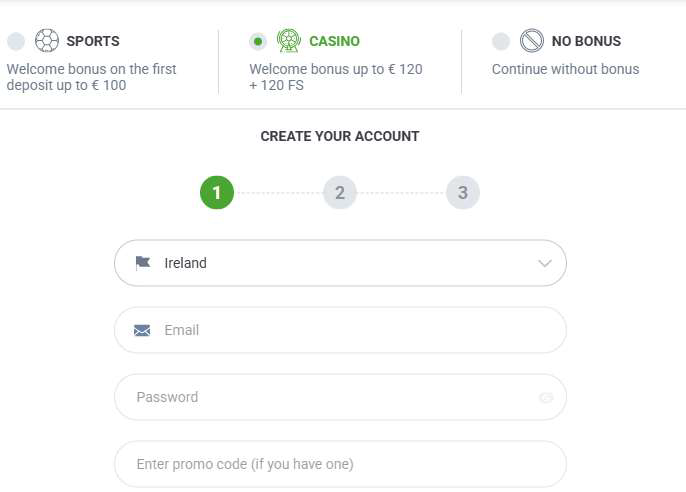The height and width of the screenshot is (492, 686).
Task: Click the promo code input field
Action: pos(340,464)
